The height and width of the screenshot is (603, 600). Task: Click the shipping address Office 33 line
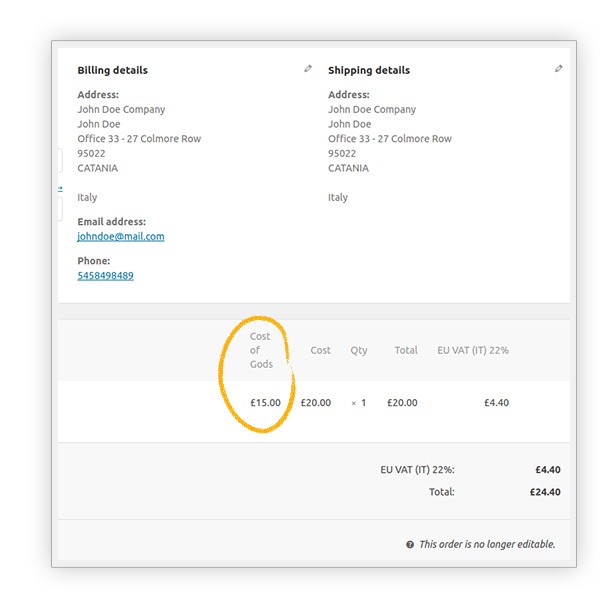pyautogui.click(x=390, y=139)
